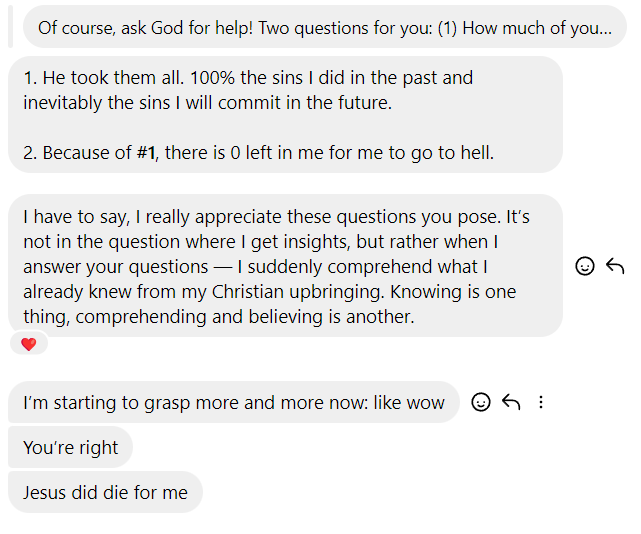
Task: Reply to the "I really appreciate" message
Action: pyautogui.click(x=615, y=266)
